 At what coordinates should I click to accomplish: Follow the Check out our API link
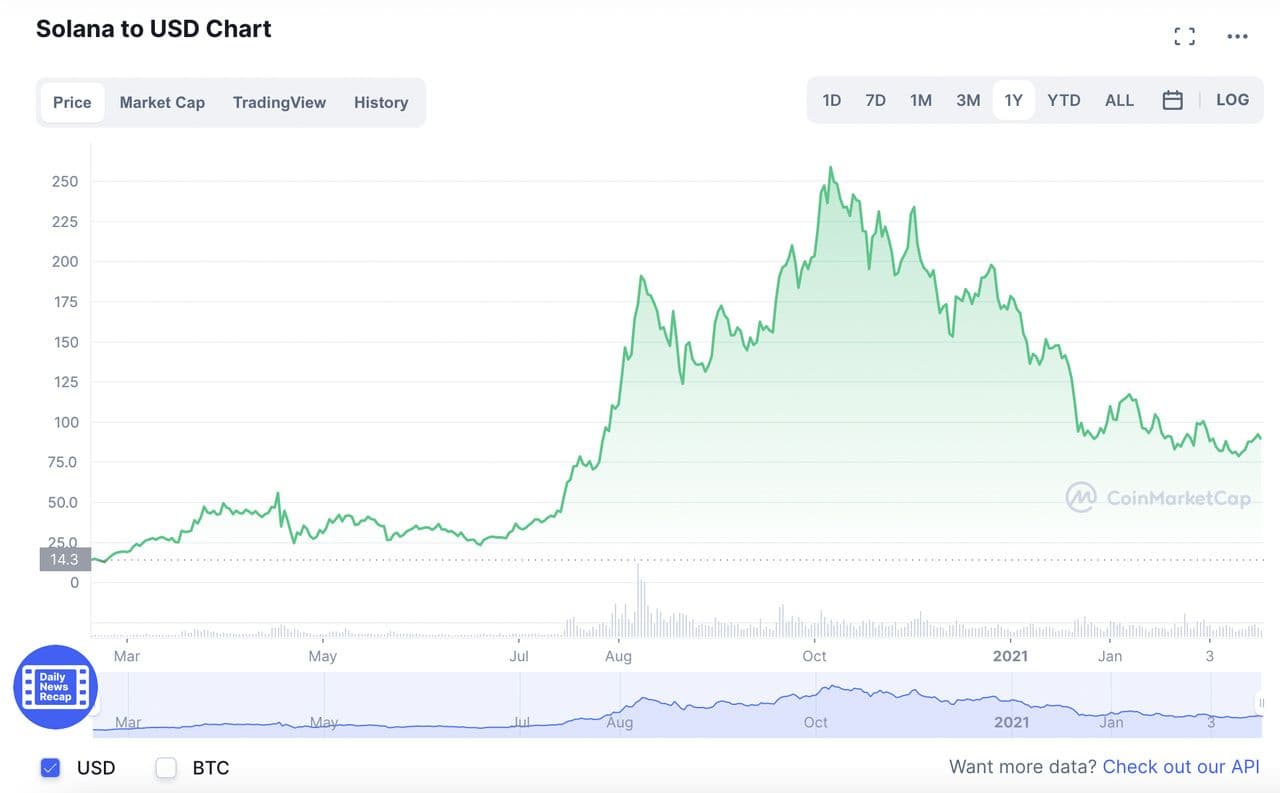(x=1181, y=767)
